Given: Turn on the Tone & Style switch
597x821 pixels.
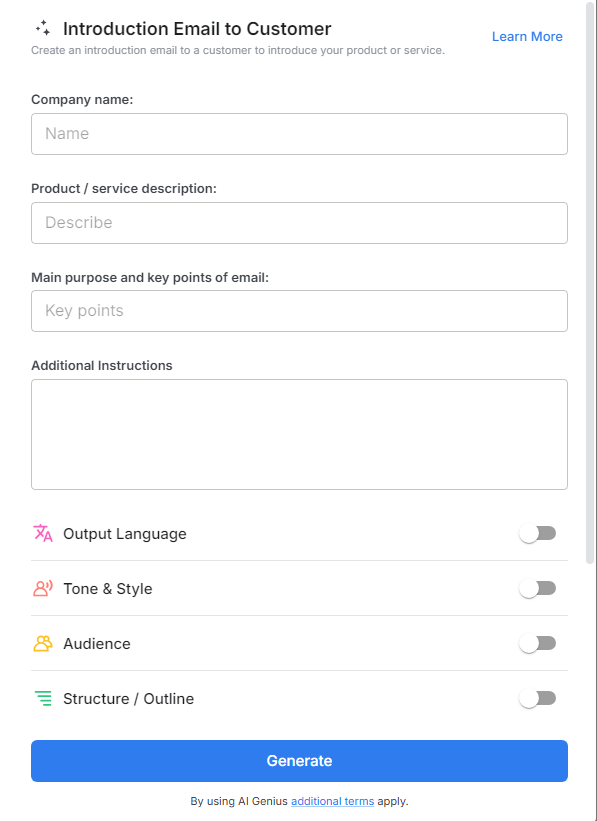Looking at the screenshot, I should 537,588.
